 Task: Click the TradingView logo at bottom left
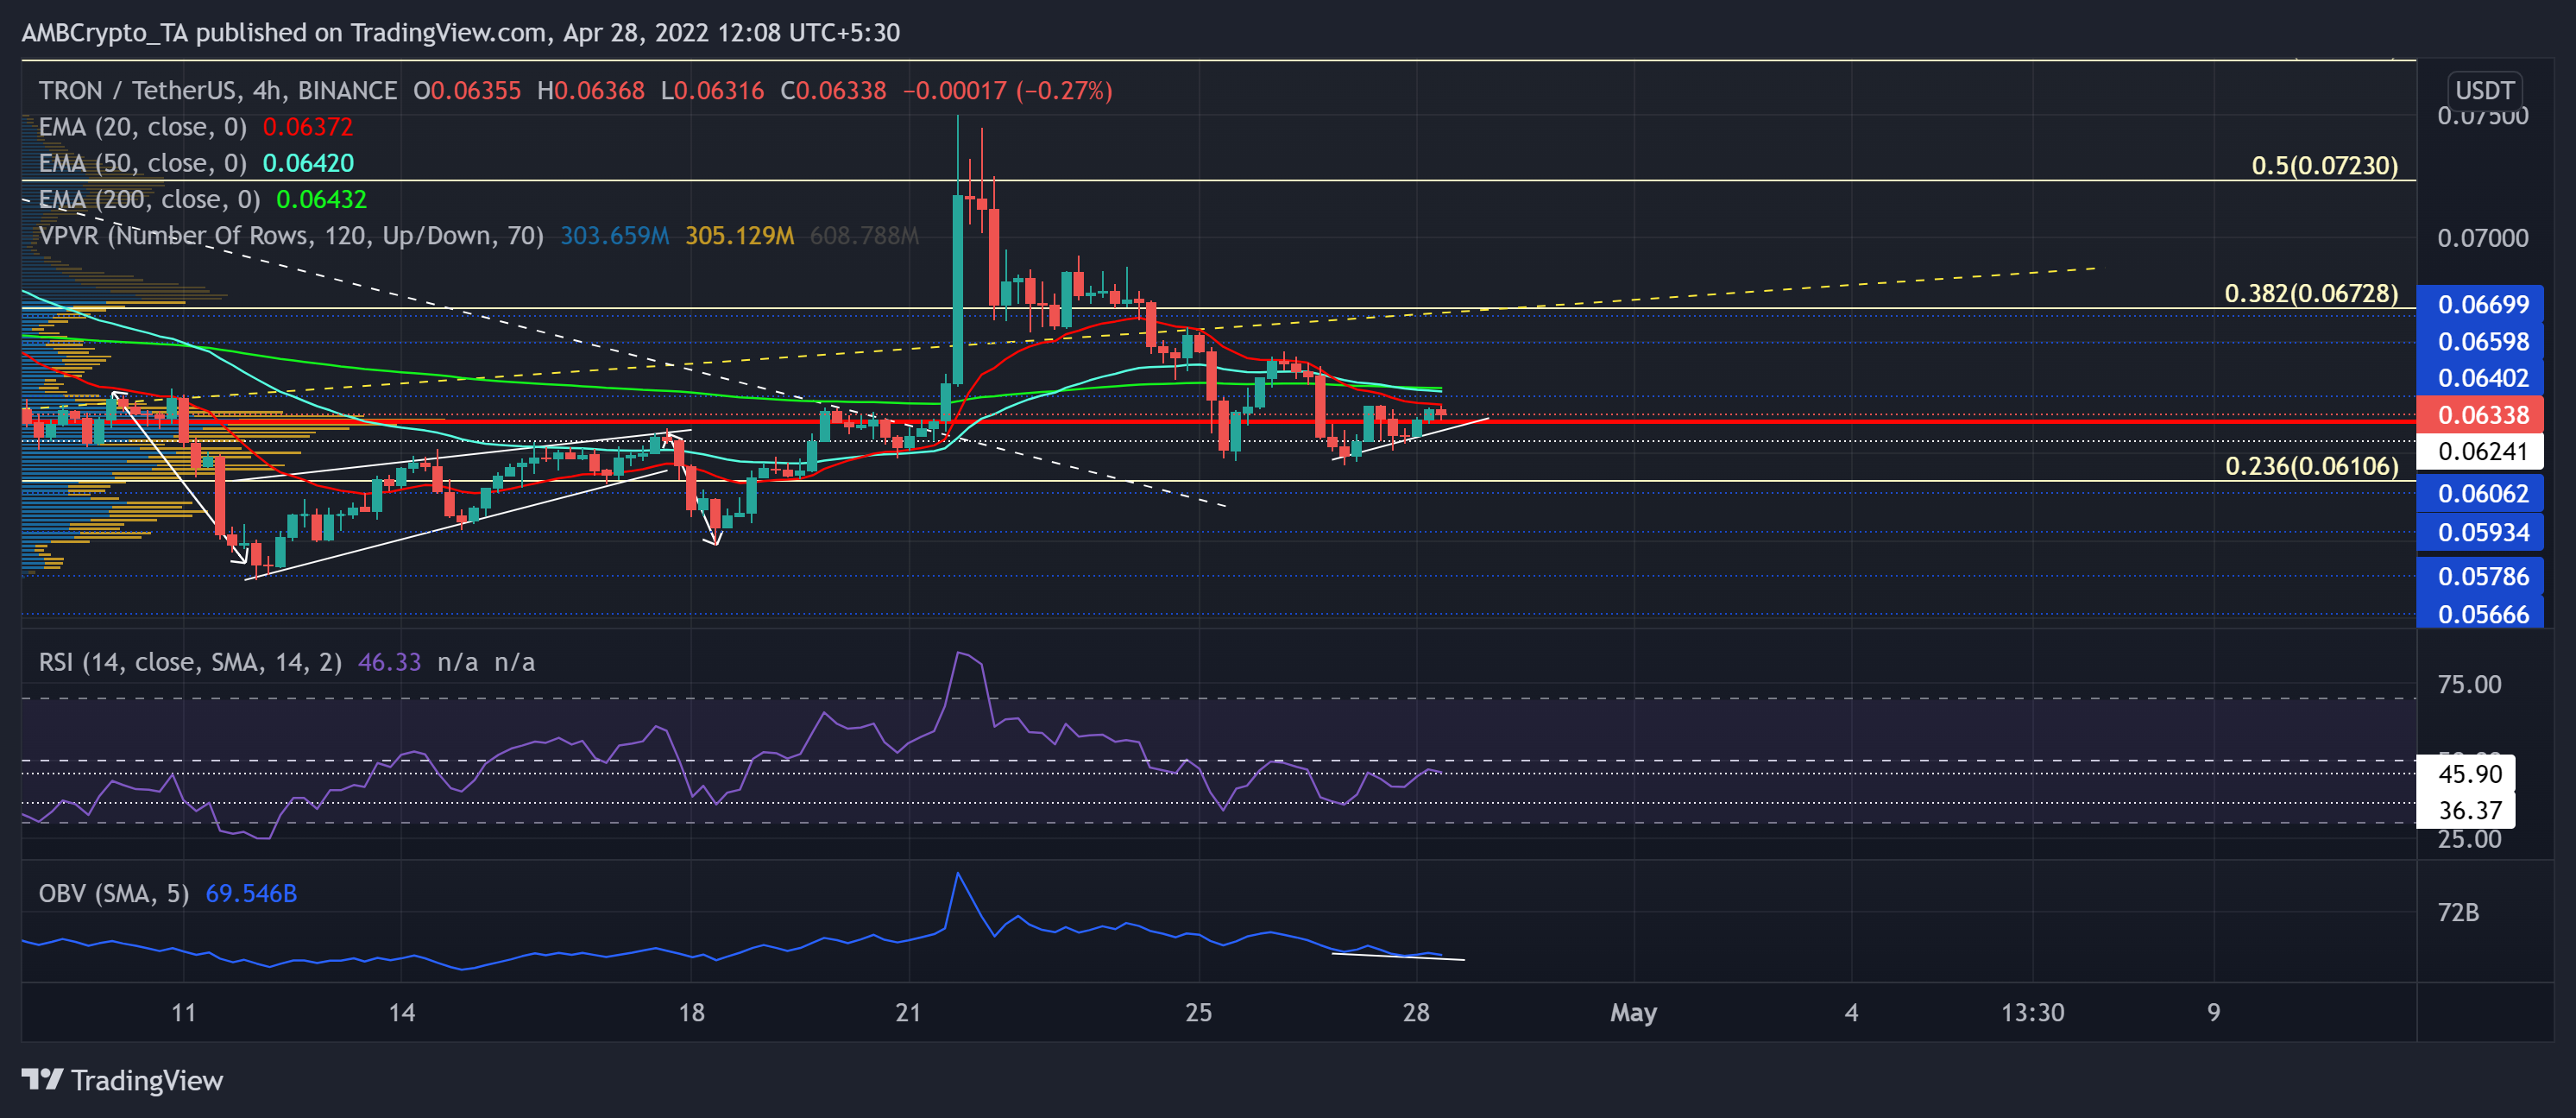tap(122, 1080)
